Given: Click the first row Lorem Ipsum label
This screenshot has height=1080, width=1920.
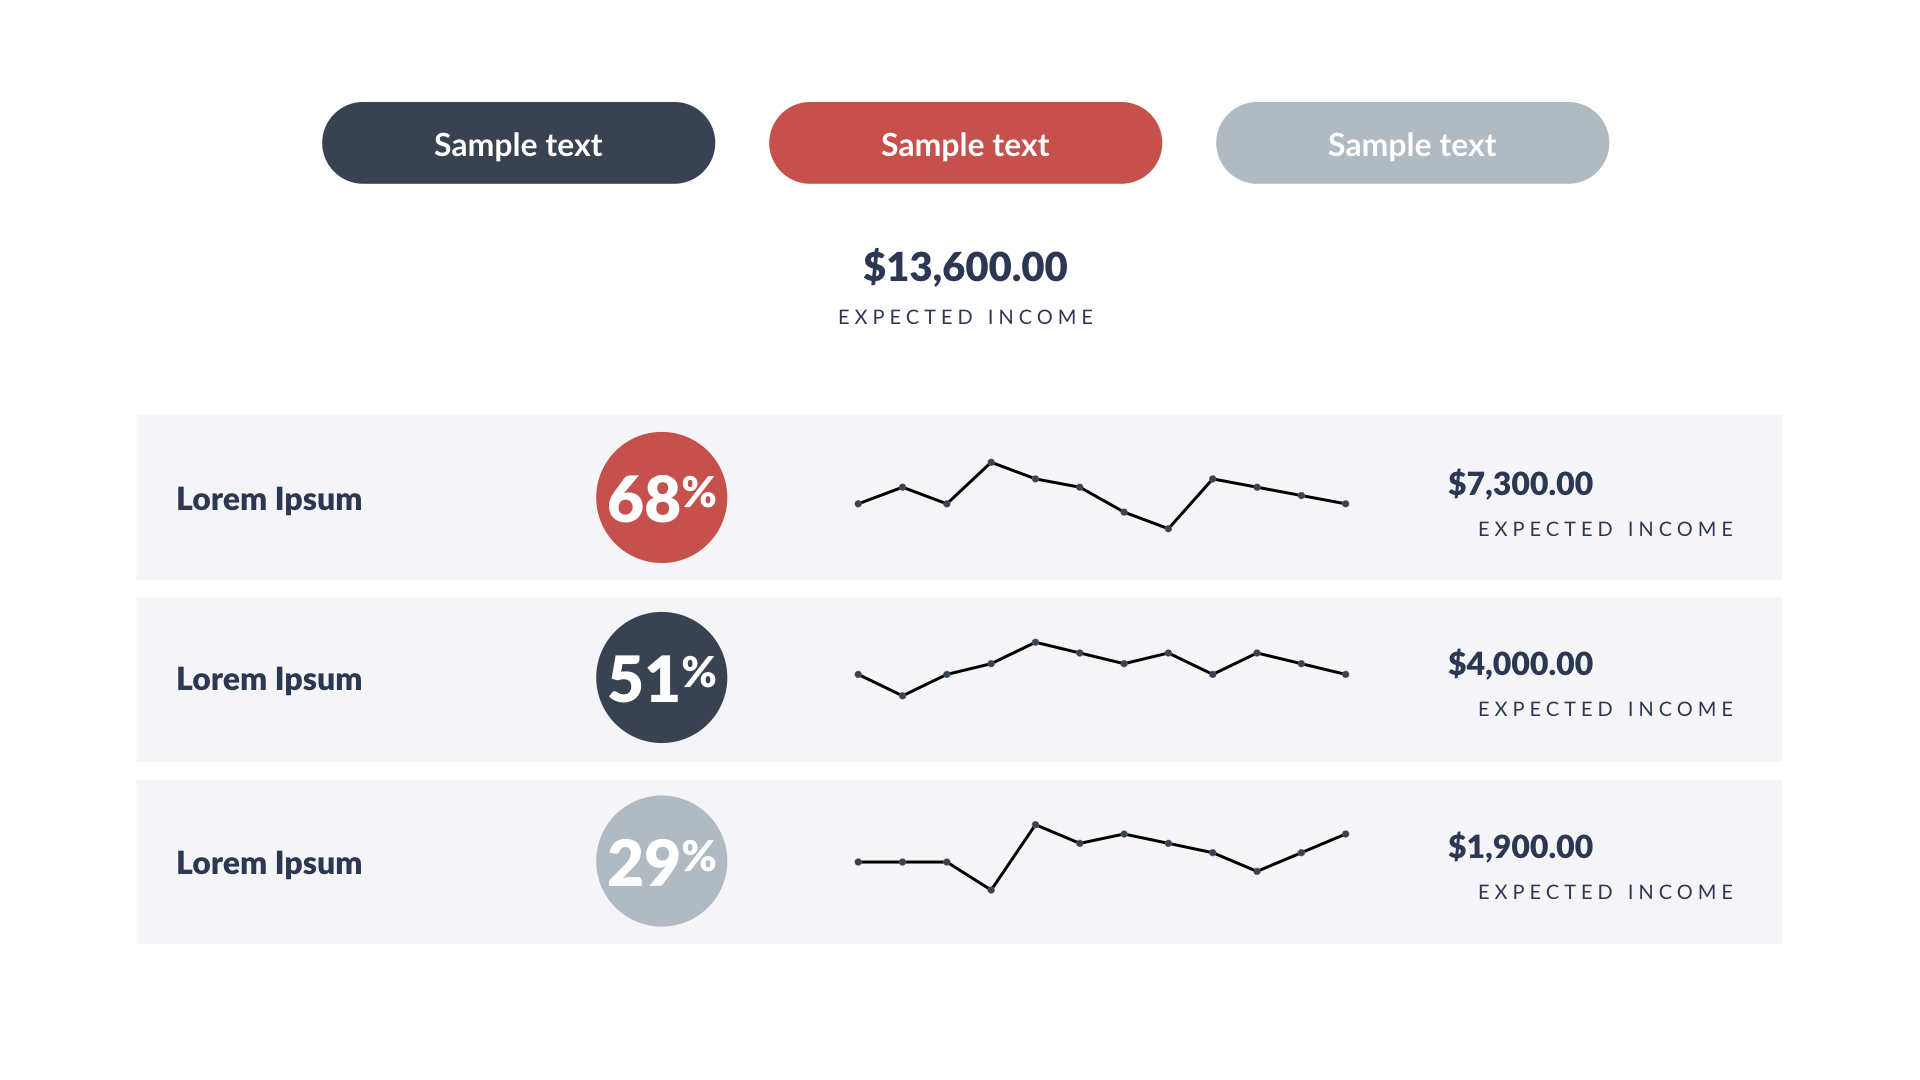Looking at the screenshot, I should pyautogui.click(x=269, y=499).
